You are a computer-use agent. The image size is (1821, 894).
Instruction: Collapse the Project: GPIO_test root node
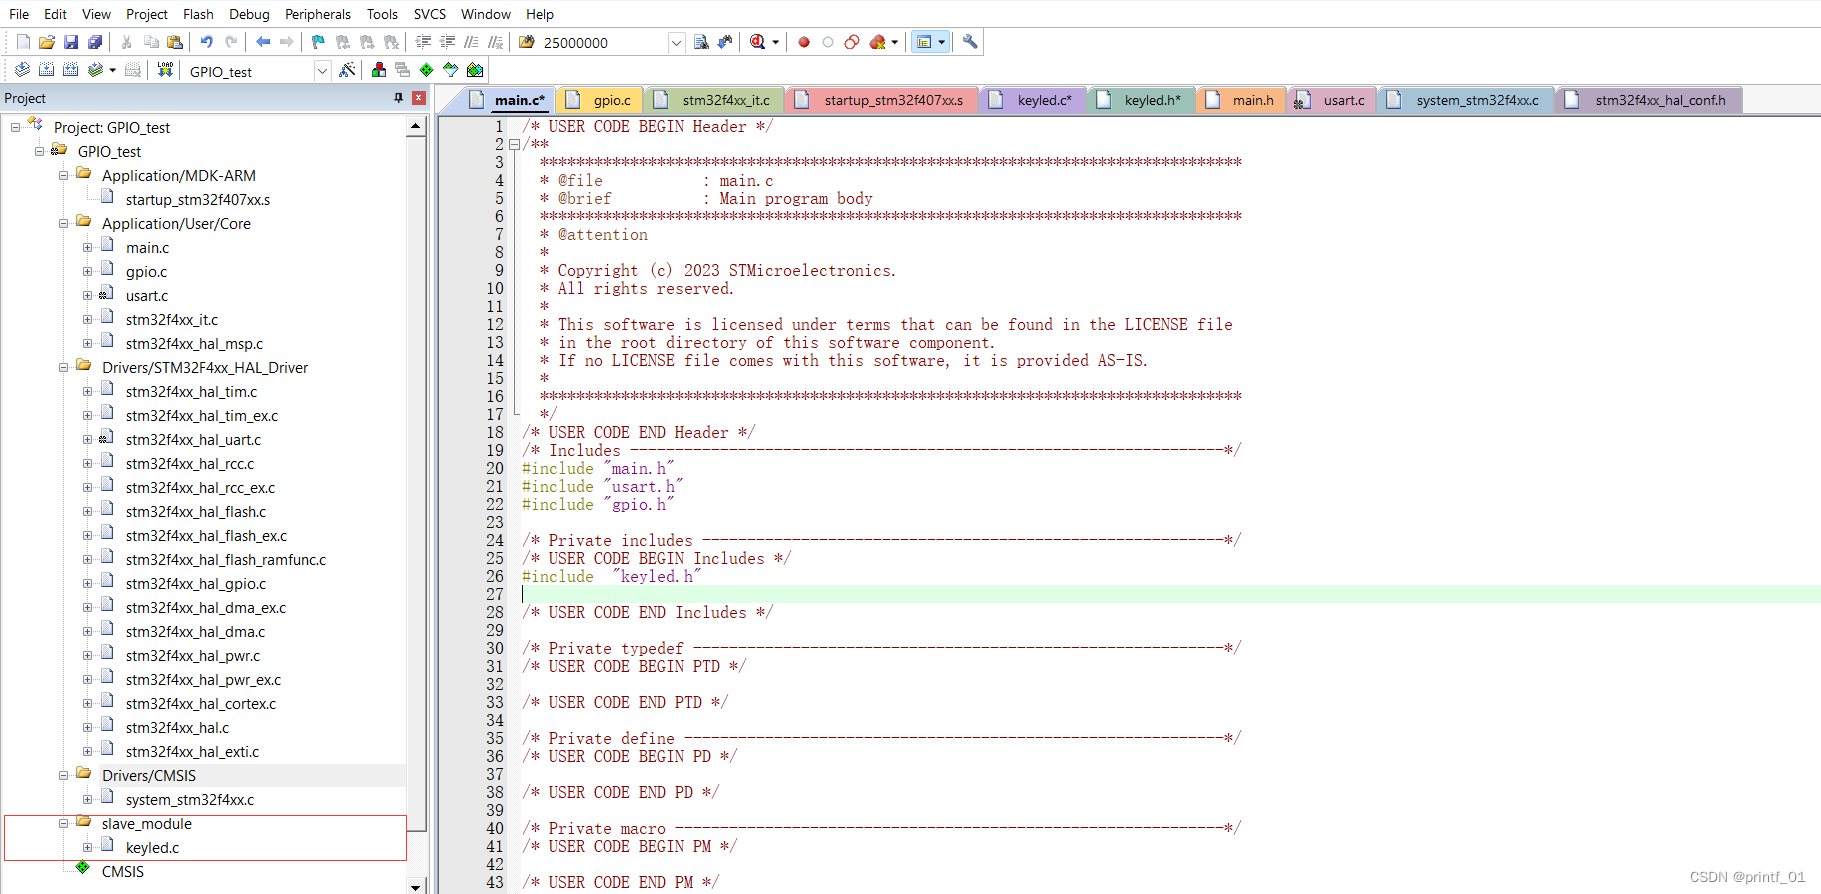click(x=16, y=128)
